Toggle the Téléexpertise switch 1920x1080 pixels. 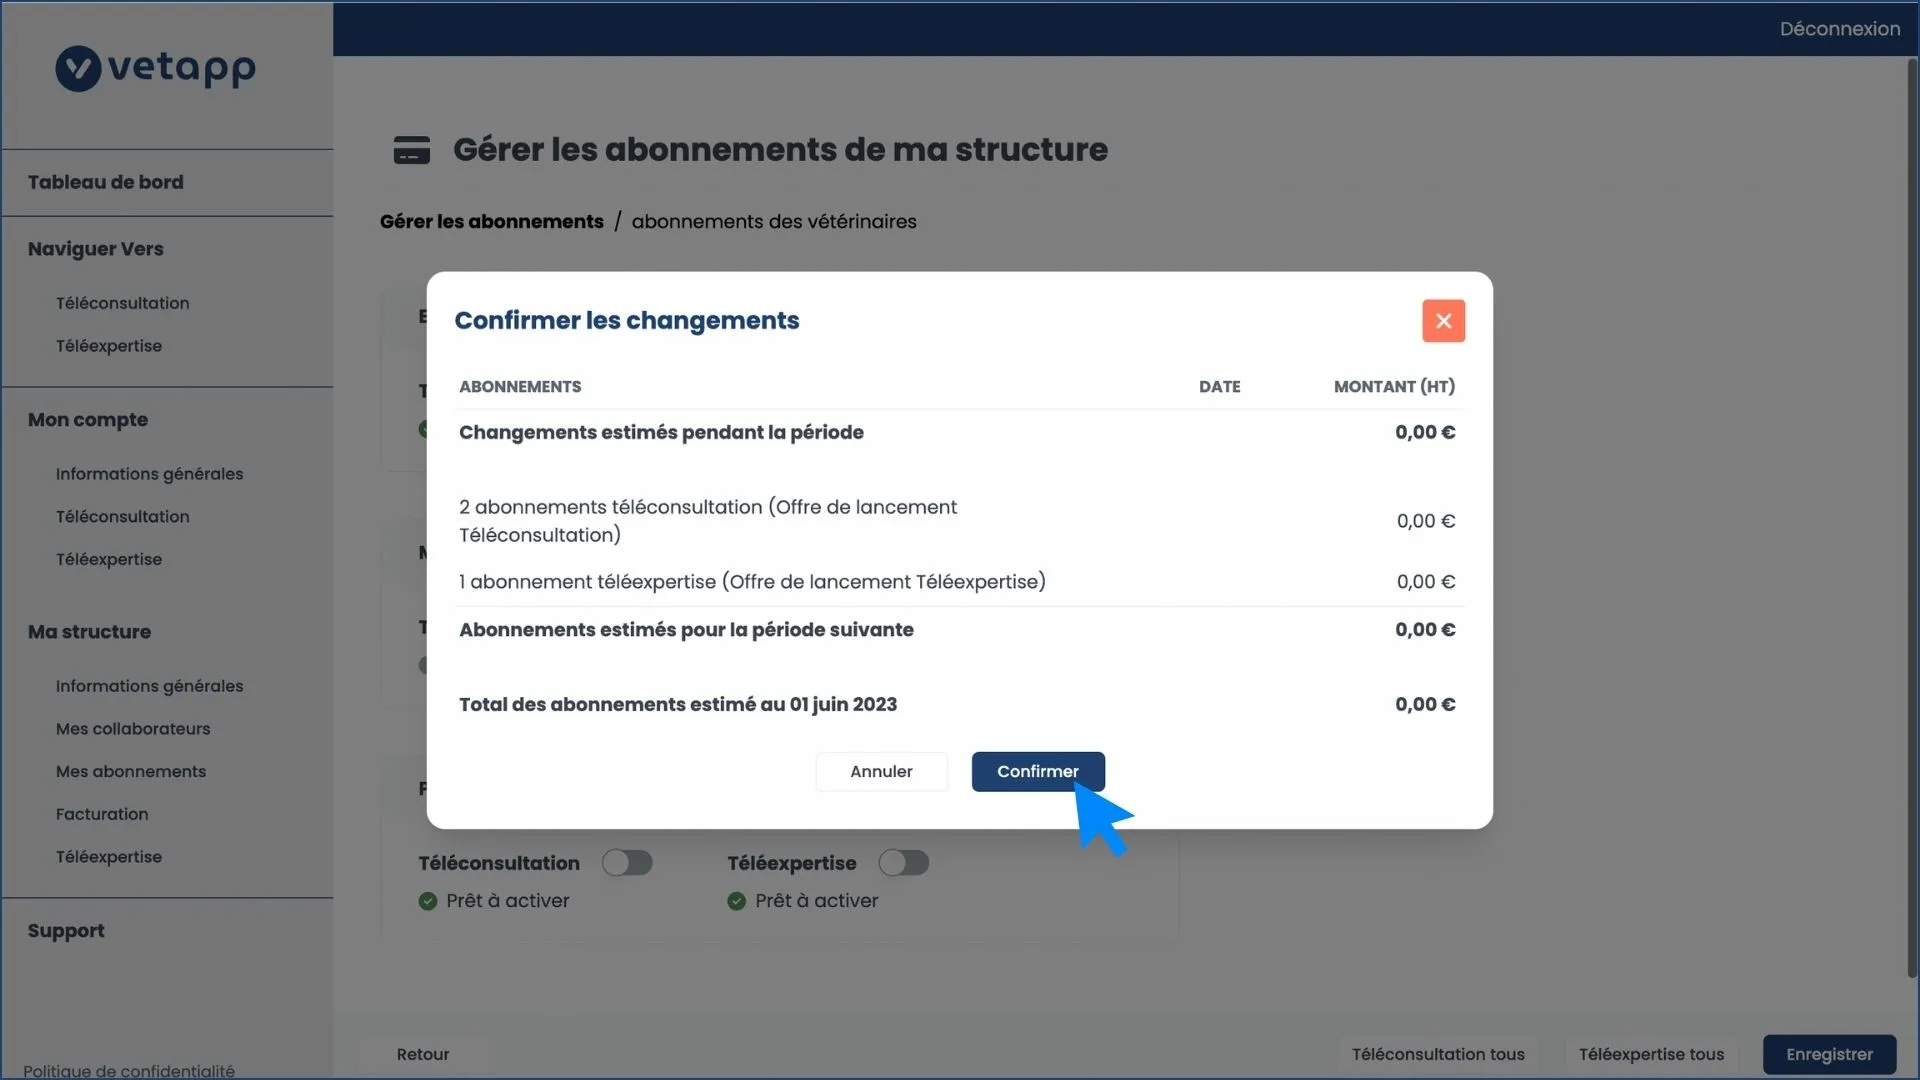[904, 863]
